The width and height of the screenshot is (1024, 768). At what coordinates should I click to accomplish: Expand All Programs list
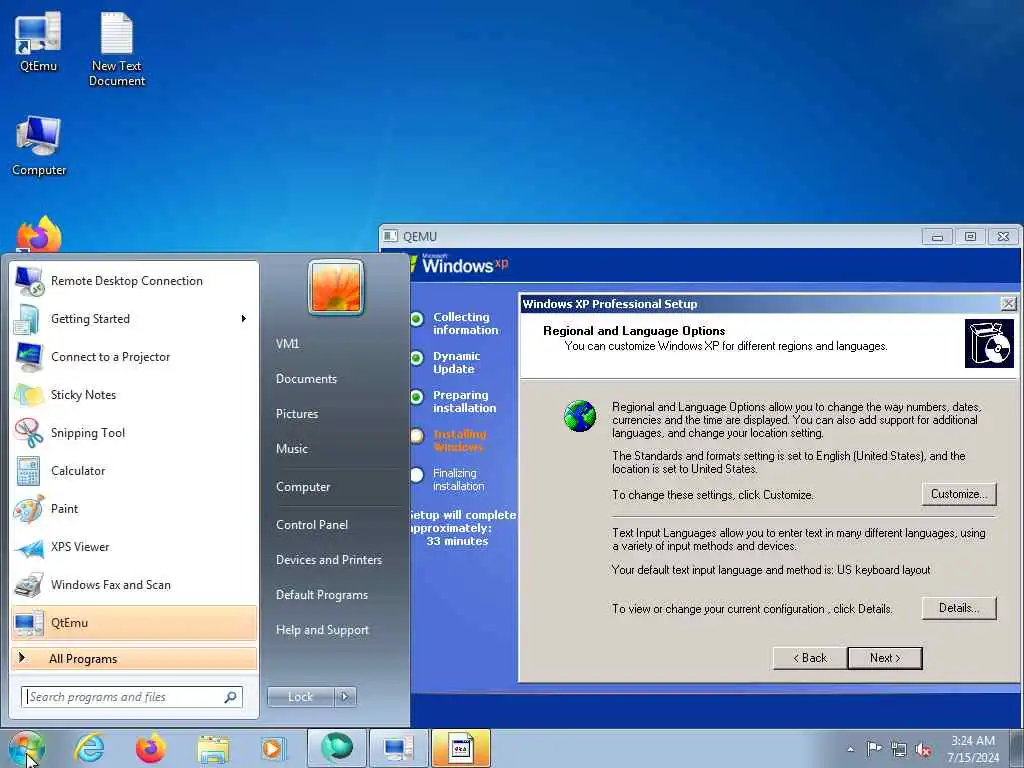coord(134,658)
